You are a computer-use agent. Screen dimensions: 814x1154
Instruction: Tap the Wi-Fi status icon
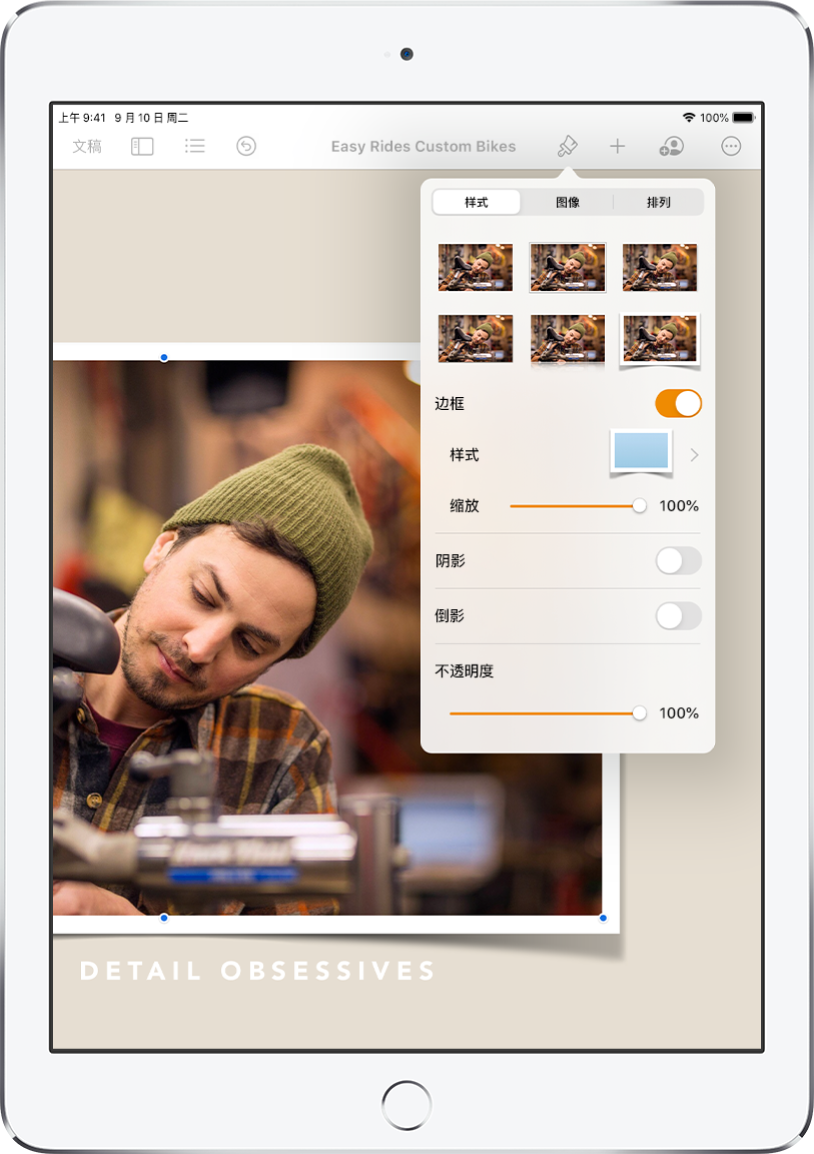pyautogui.click(x=689, y=118)
